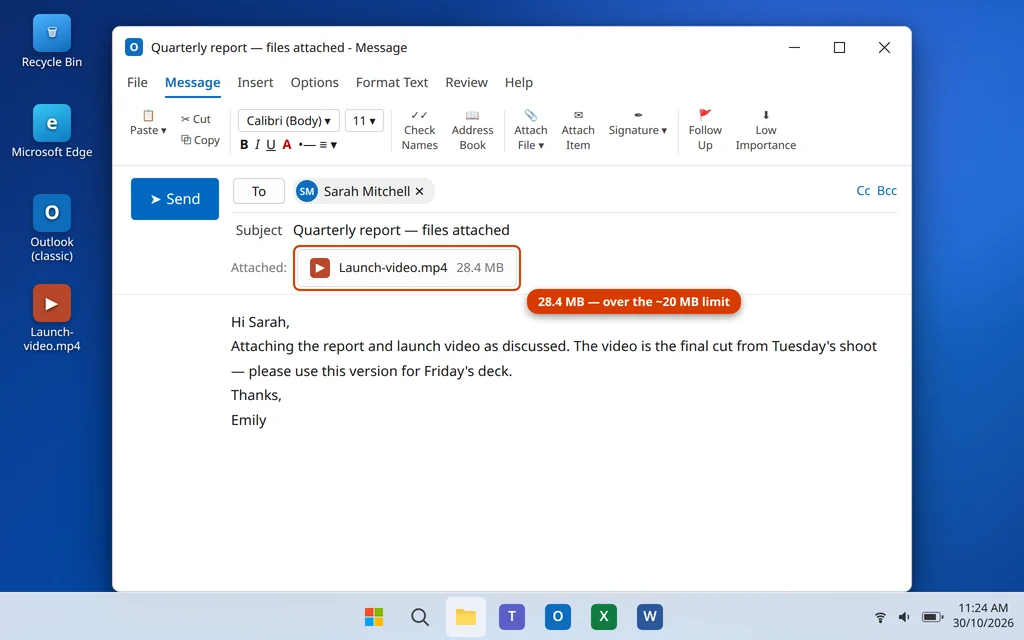Open taskbar Search
The height and width of the screenshot is (640, 1024).
[x=420, y=616]
